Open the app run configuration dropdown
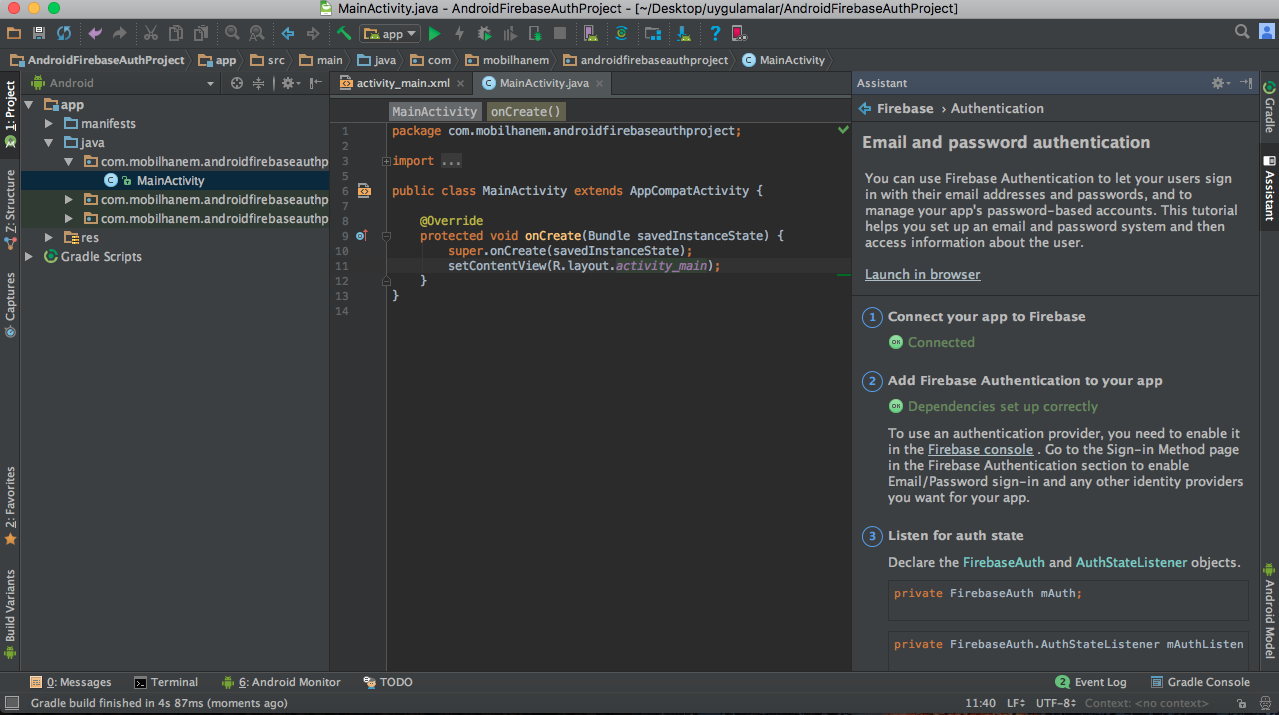This screenshot has height=715, width=1279. (x=390, y=34)
